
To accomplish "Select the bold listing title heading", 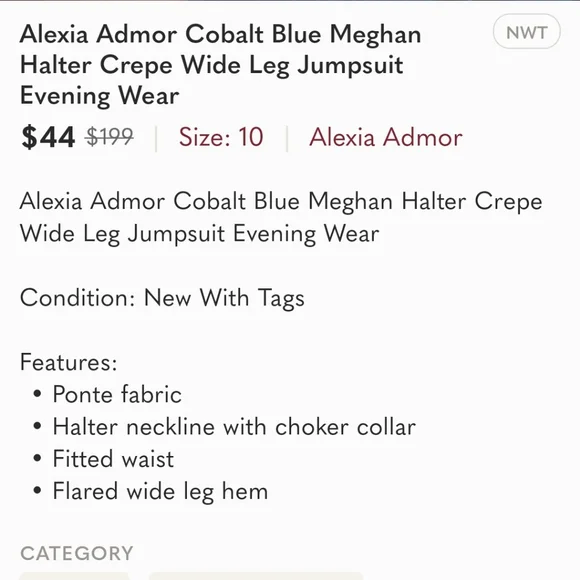I will pyautogui.click(x=220, y=65).
